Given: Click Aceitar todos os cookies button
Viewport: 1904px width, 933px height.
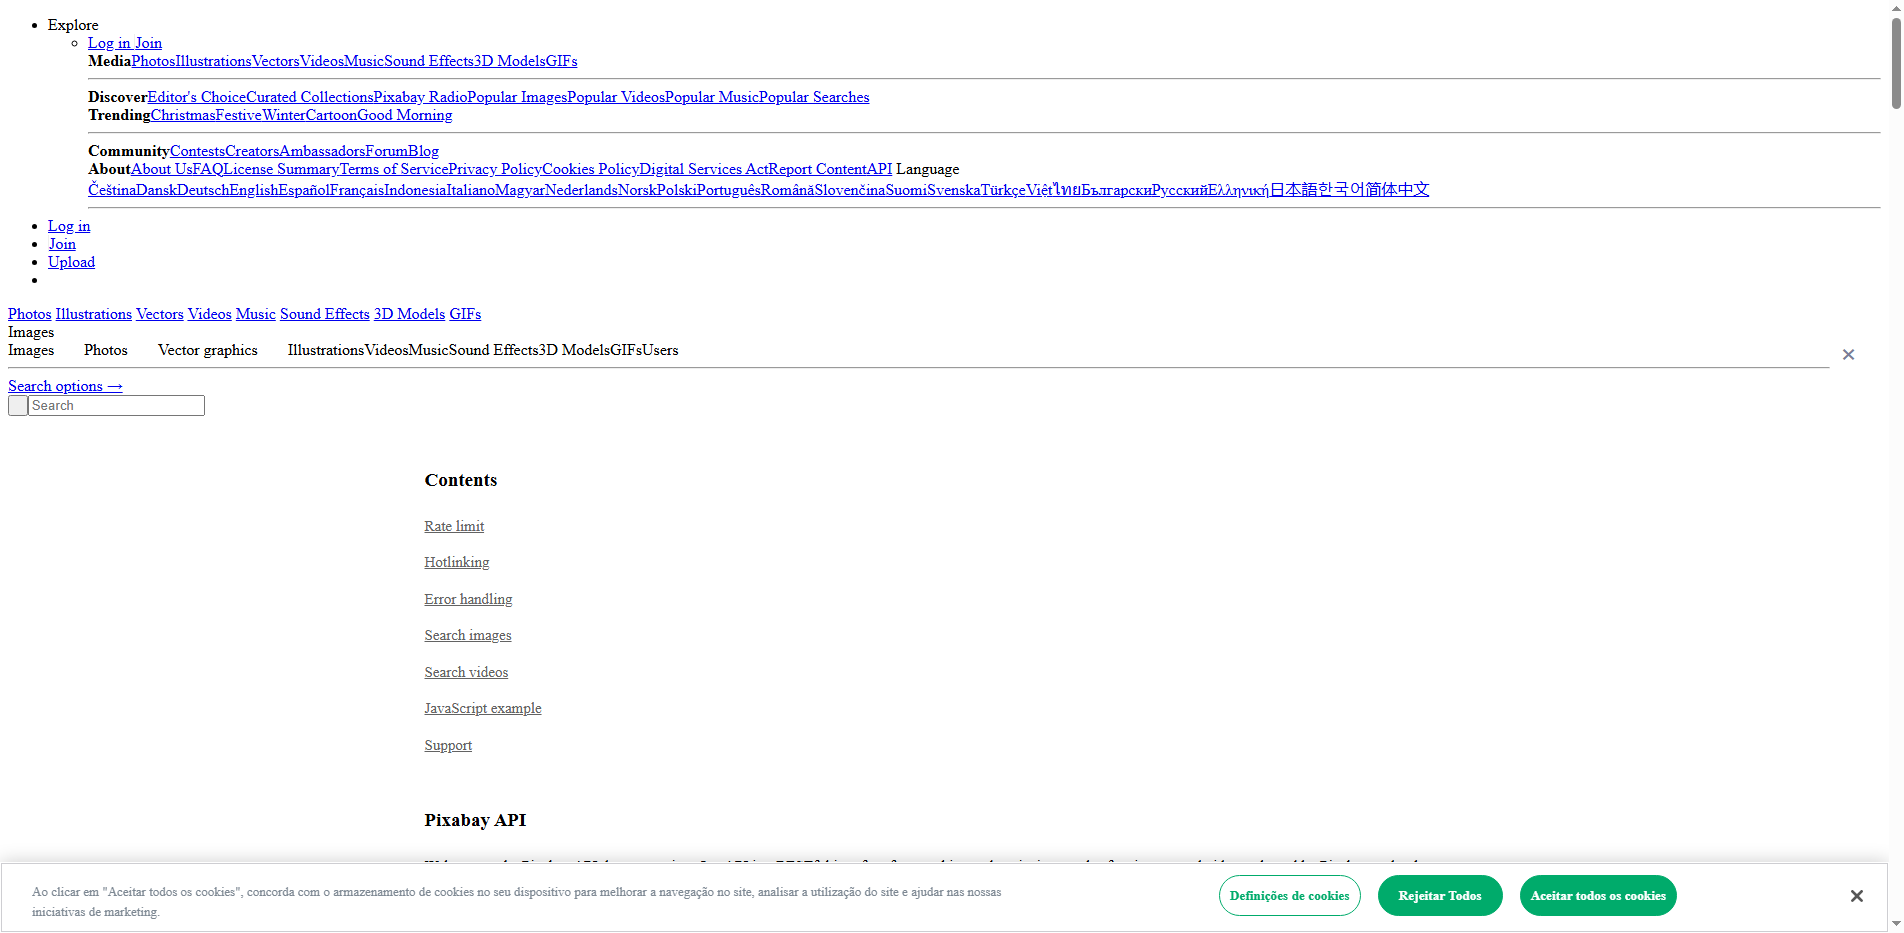Looking at the screenshot, I should [1598, 895].
